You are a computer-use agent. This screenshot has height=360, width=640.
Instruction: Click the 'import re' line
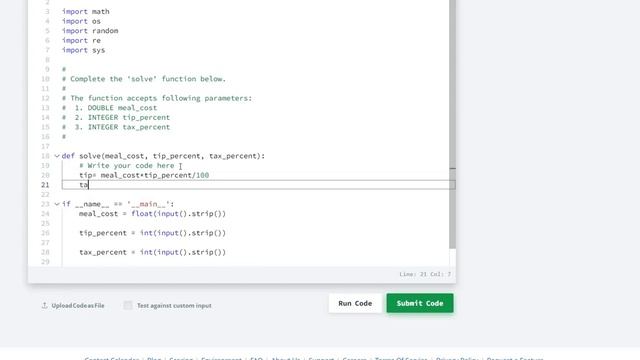tap(81, 40)
